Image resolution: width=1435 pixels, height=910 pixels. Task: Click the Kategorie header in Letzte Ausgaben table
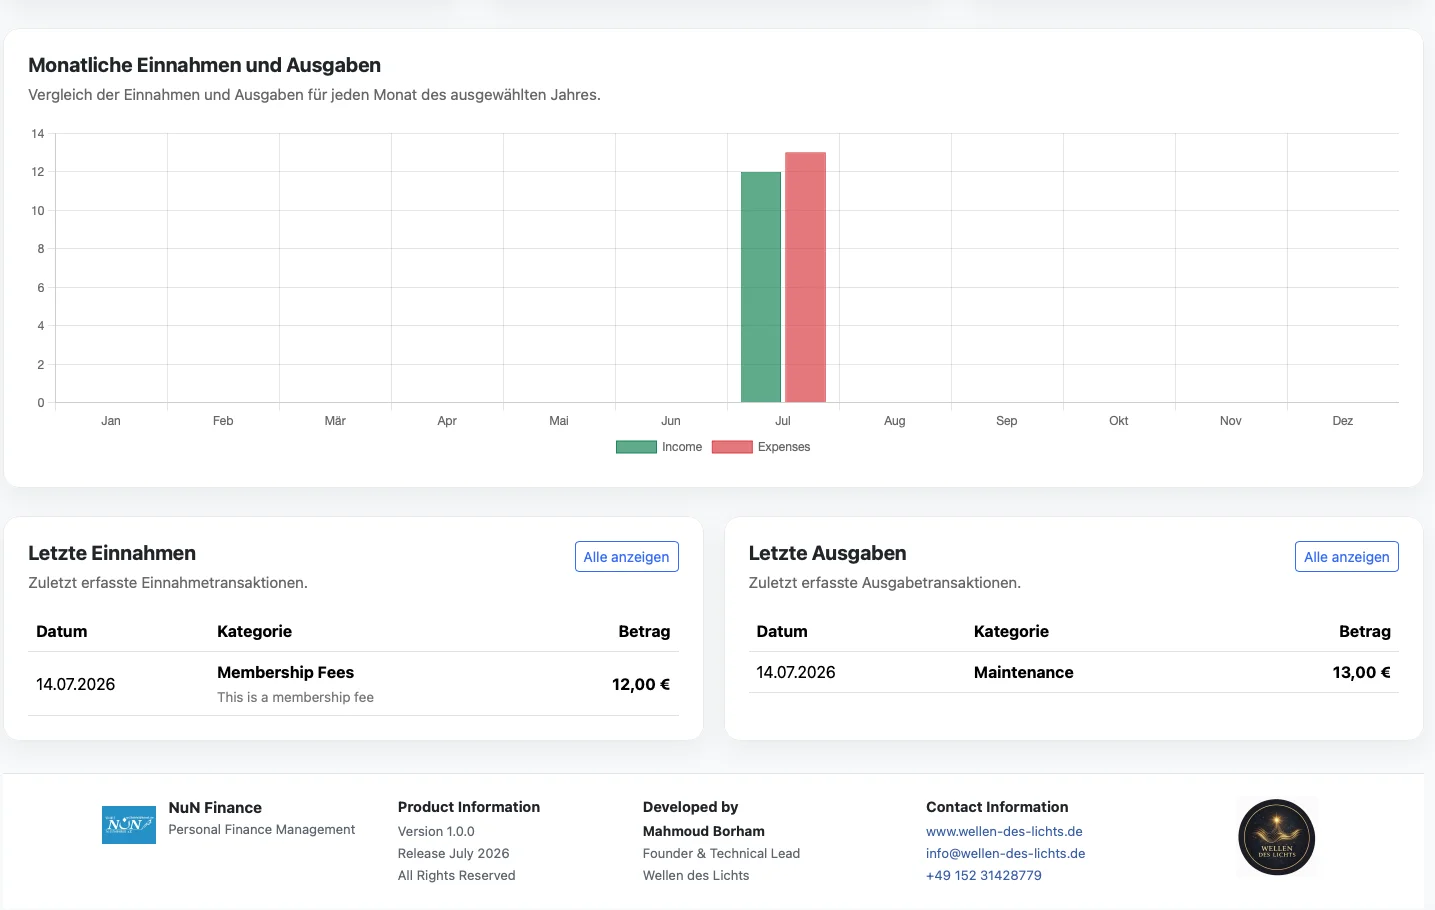1011,631
